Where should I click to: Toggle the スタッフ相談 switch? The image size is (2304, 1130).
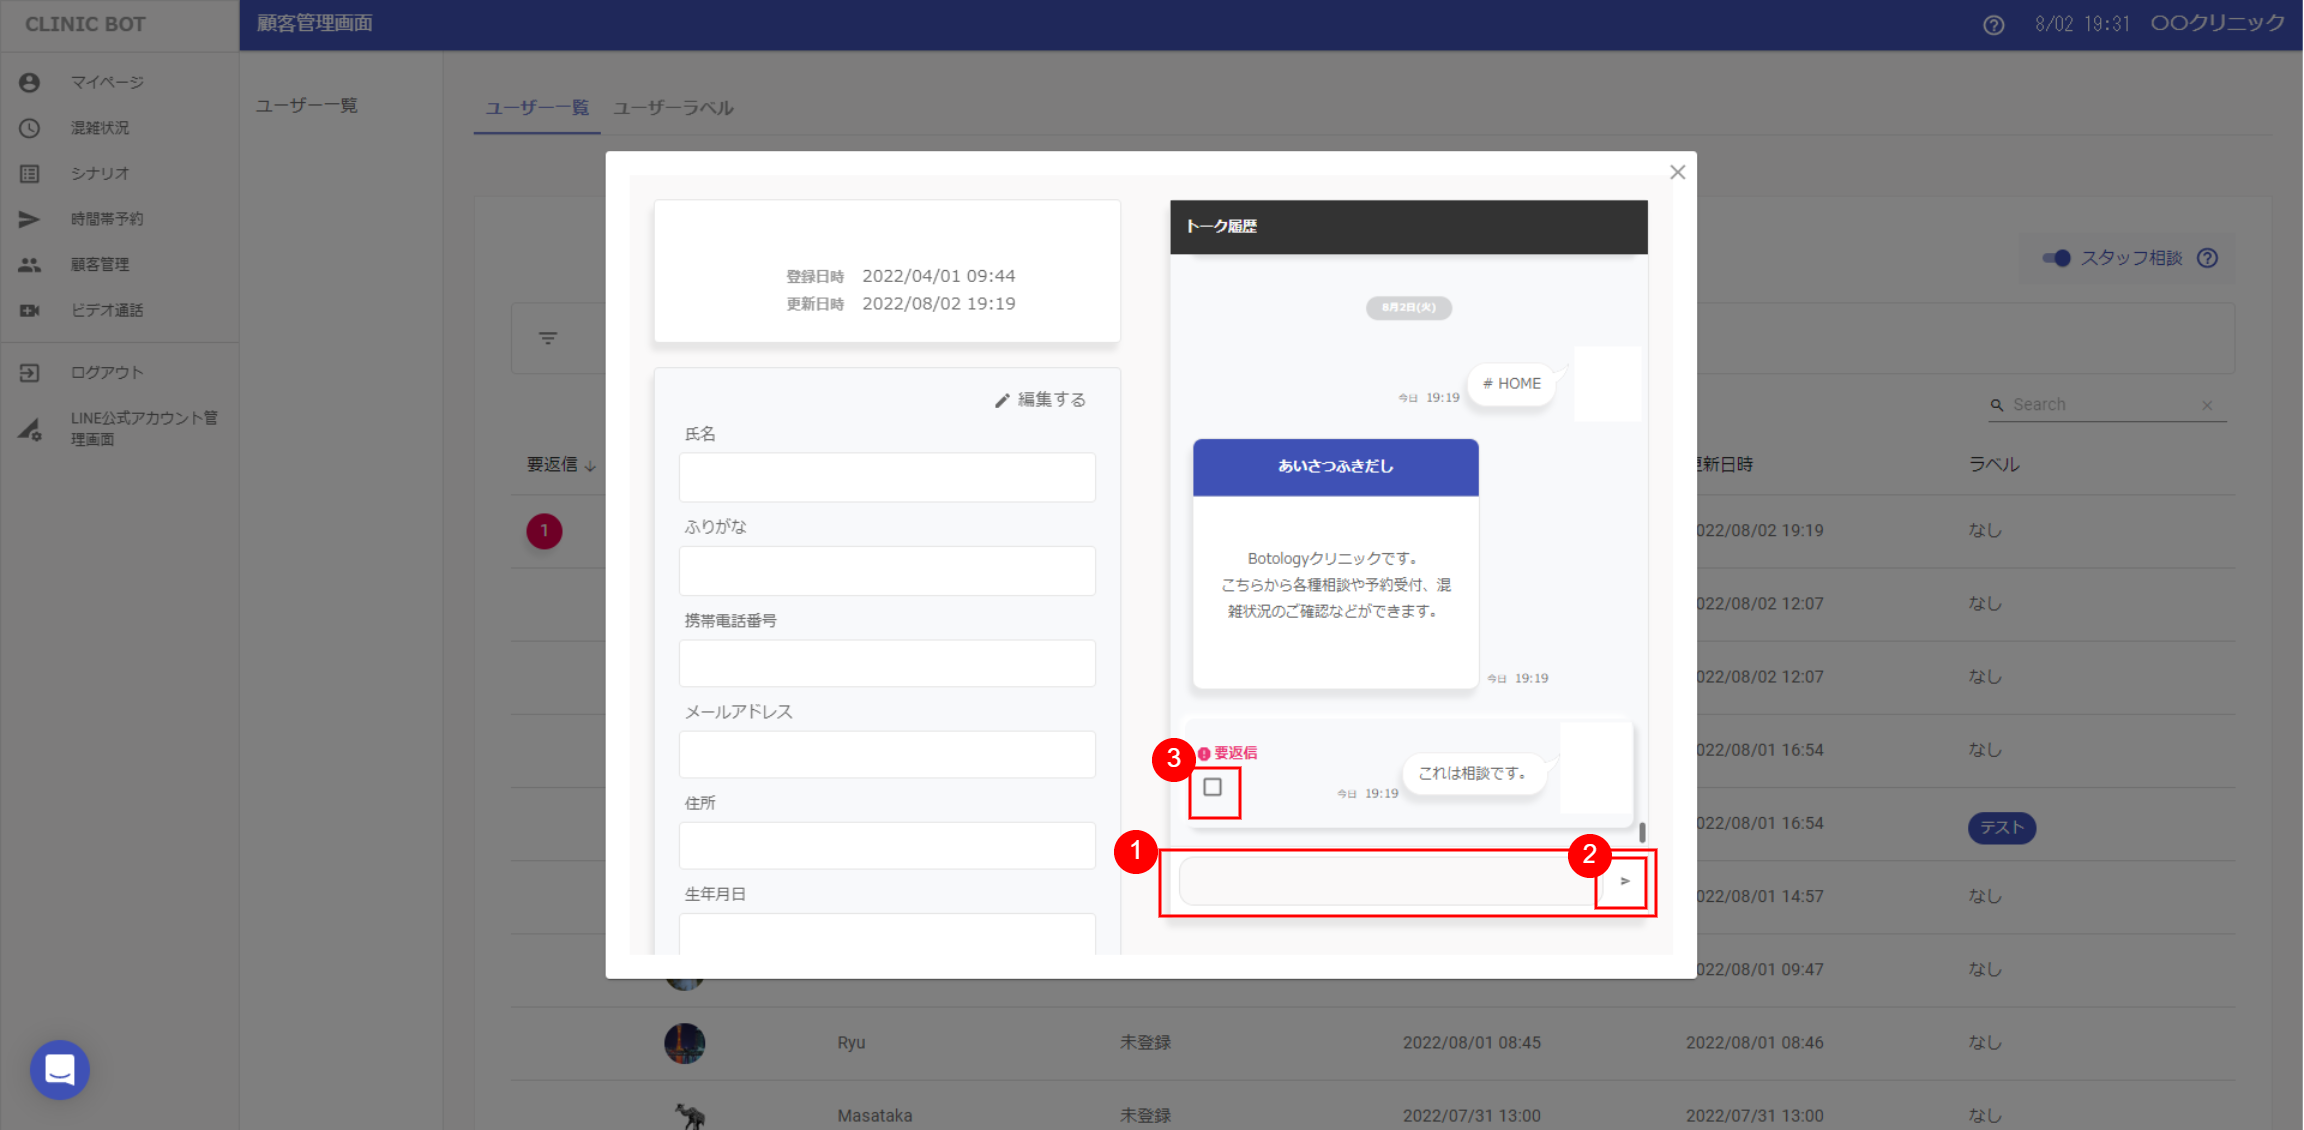(2056, 258)
